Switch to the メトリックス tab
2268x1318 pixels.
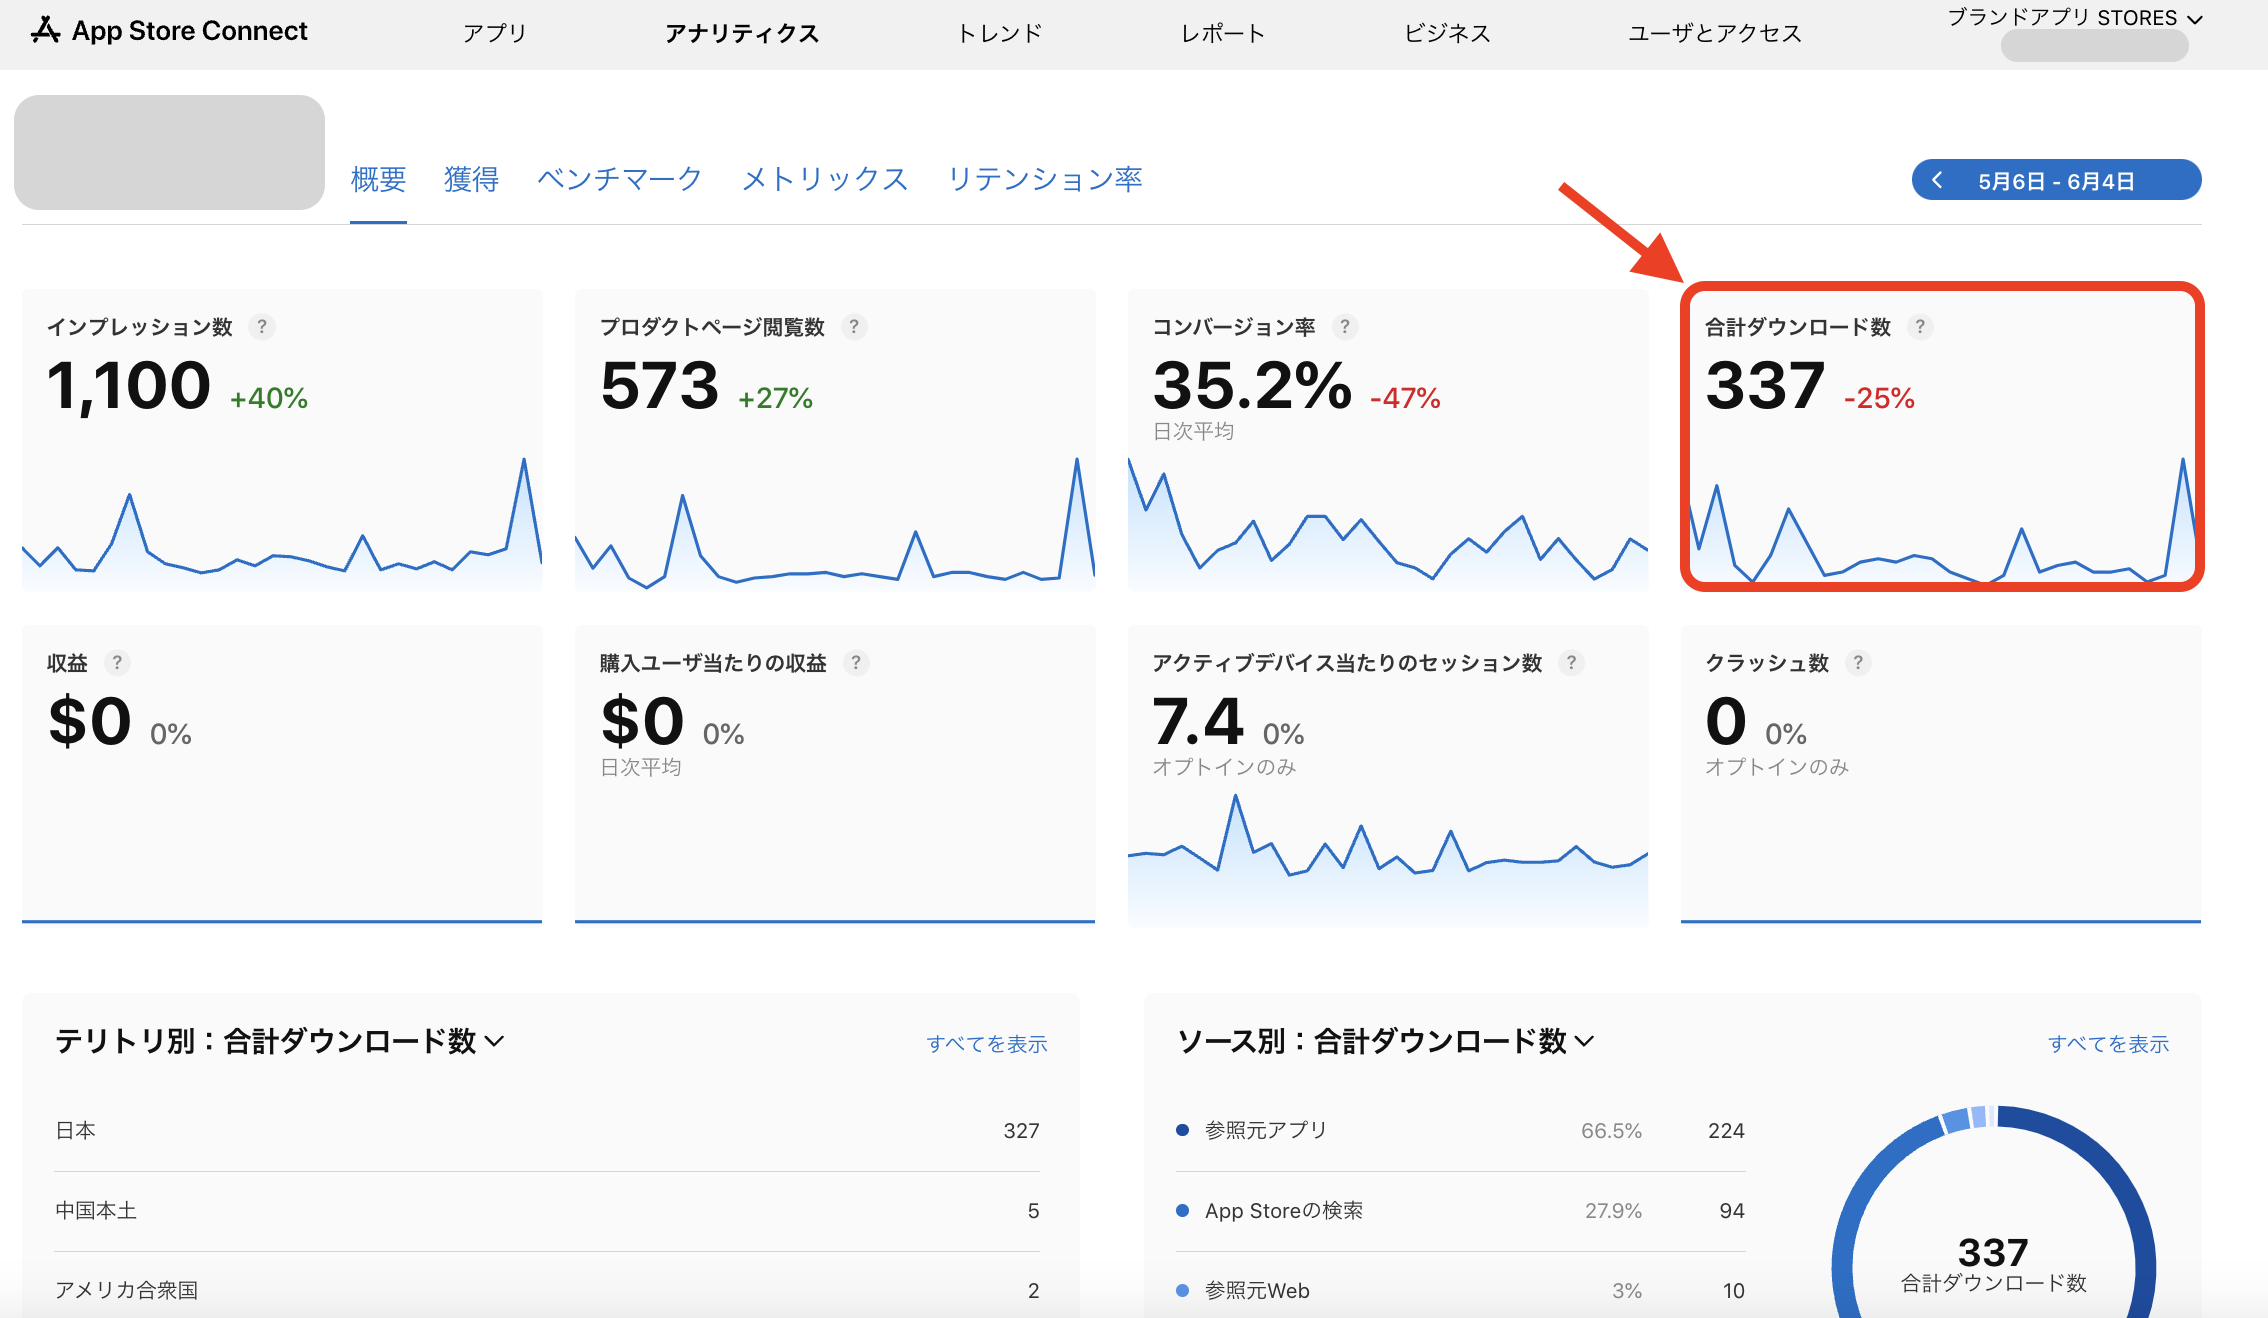tap(825, 179)
